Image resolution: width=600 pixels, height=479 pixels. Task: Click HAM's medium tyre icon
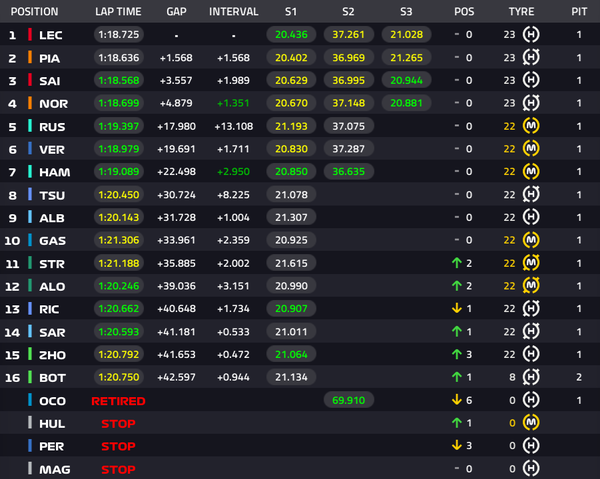(531, 171)
